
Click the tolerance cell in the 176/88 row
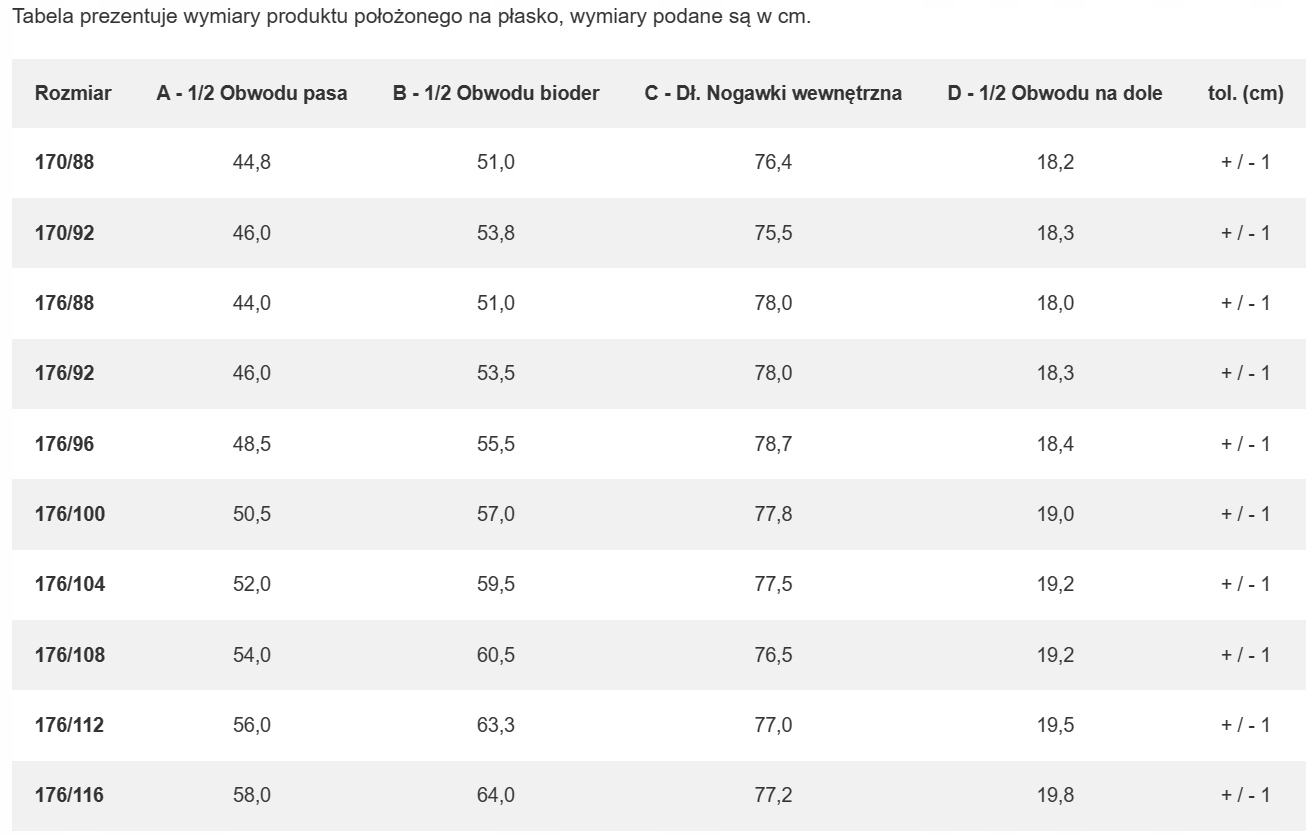click(1245, 303)
